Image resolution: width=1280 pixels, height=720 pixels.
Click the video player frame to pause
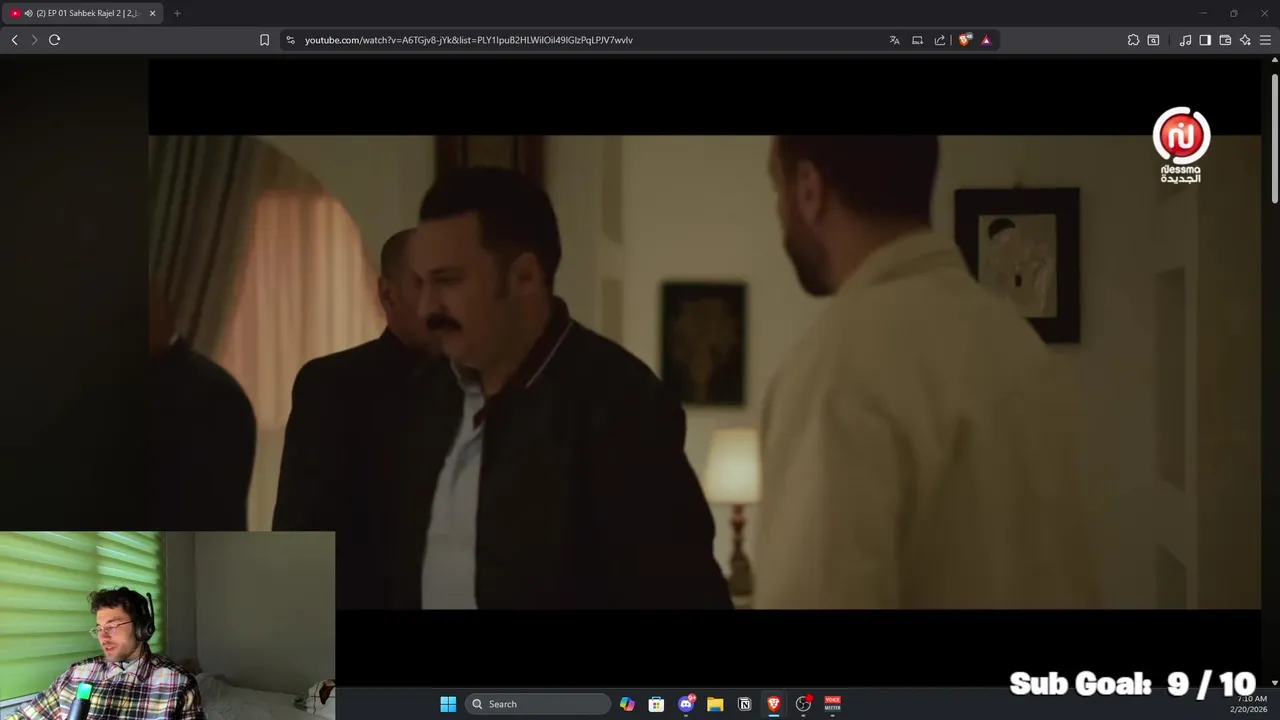tap(705, 371)
